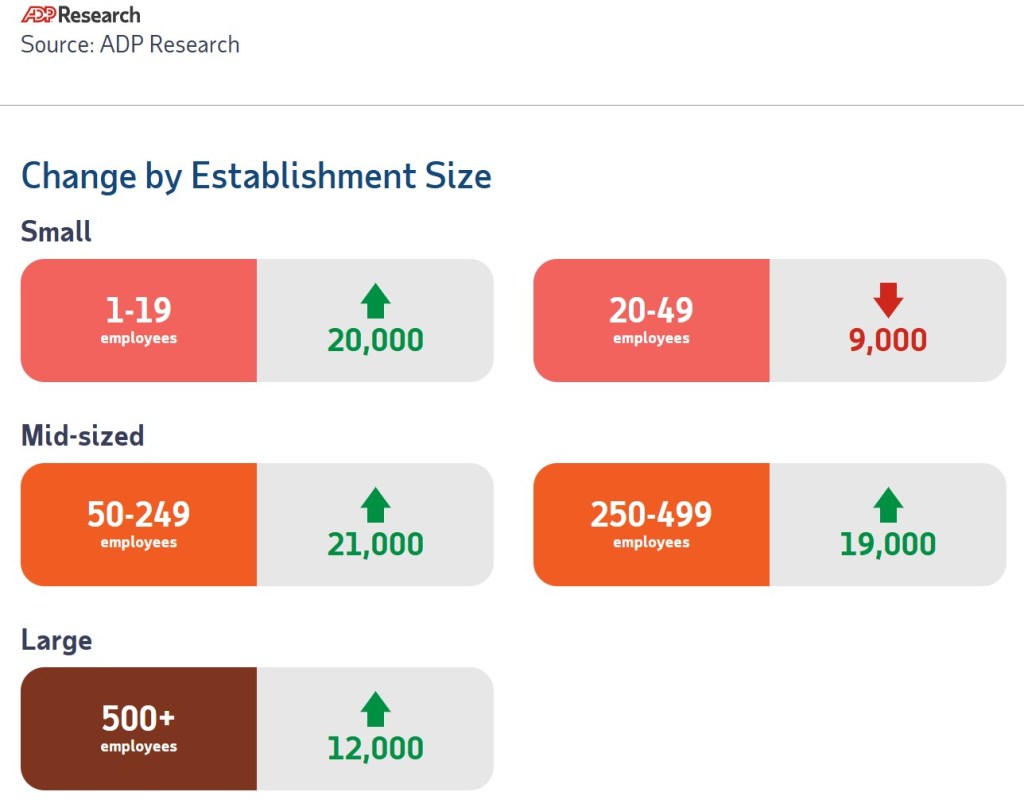Click the green up arrow above 21,000
Screen dimensions: 1024x811
pyautogui.click(x=375, y=505)
